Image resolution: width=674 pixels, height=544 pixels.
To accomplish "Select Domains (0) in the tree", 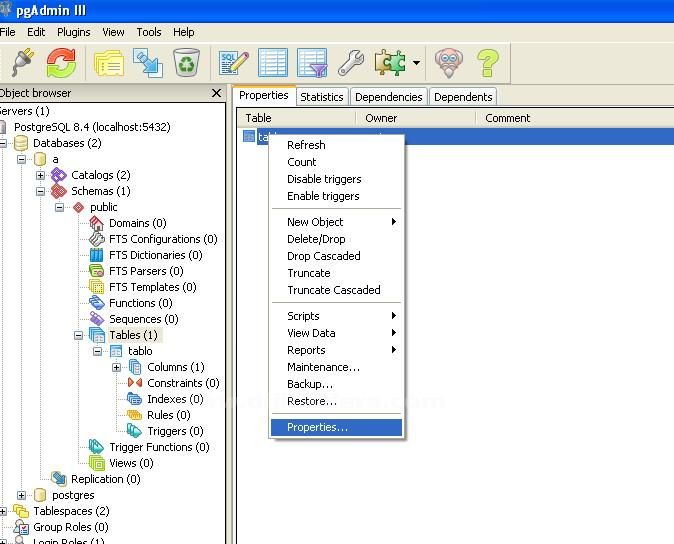I will tap(138, 223).
